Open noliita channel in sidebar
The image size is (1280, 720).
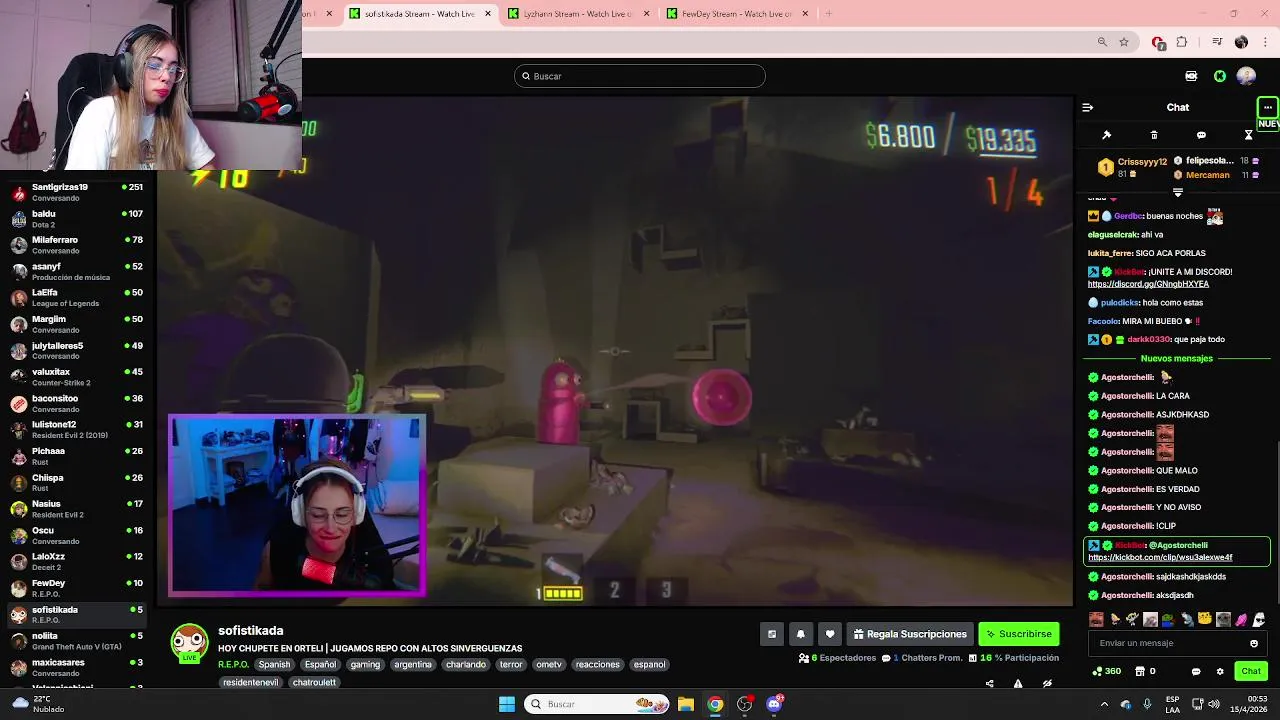[x=78, y=641]
